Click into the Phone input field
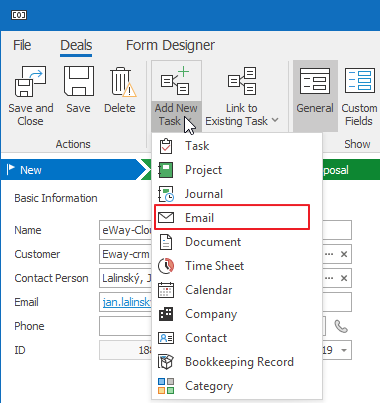This screenshot has height=403, width=380. click(212, 326)
